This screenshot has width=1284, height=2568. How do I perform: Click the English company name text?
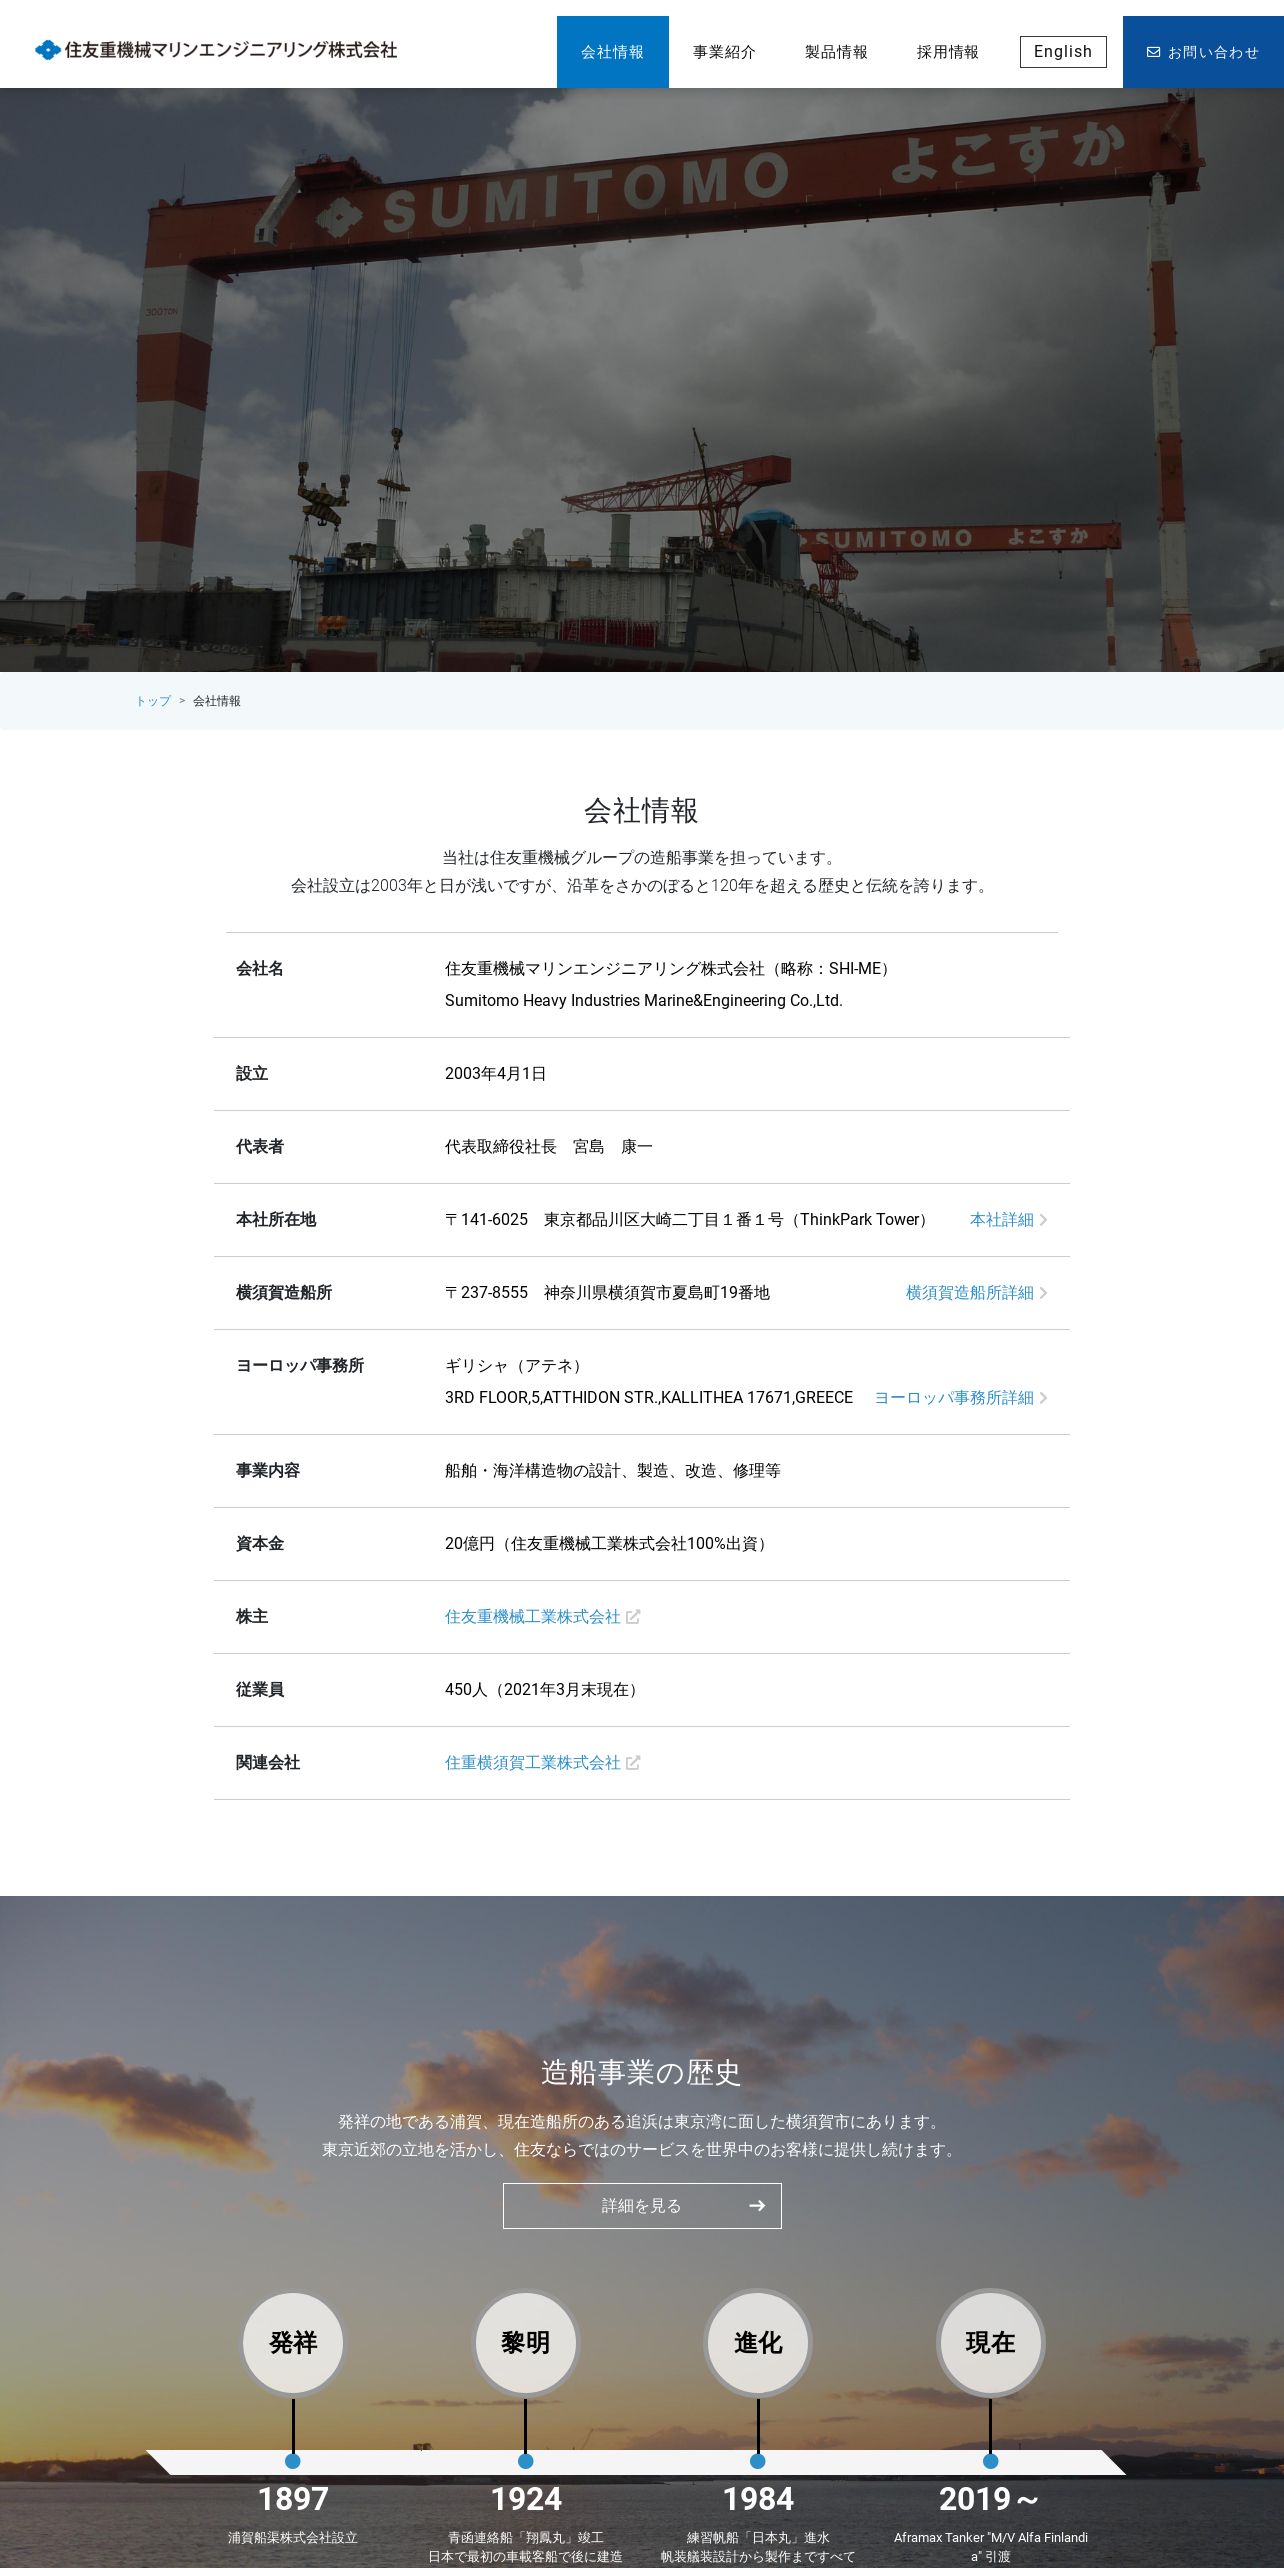pos(644,1001)
